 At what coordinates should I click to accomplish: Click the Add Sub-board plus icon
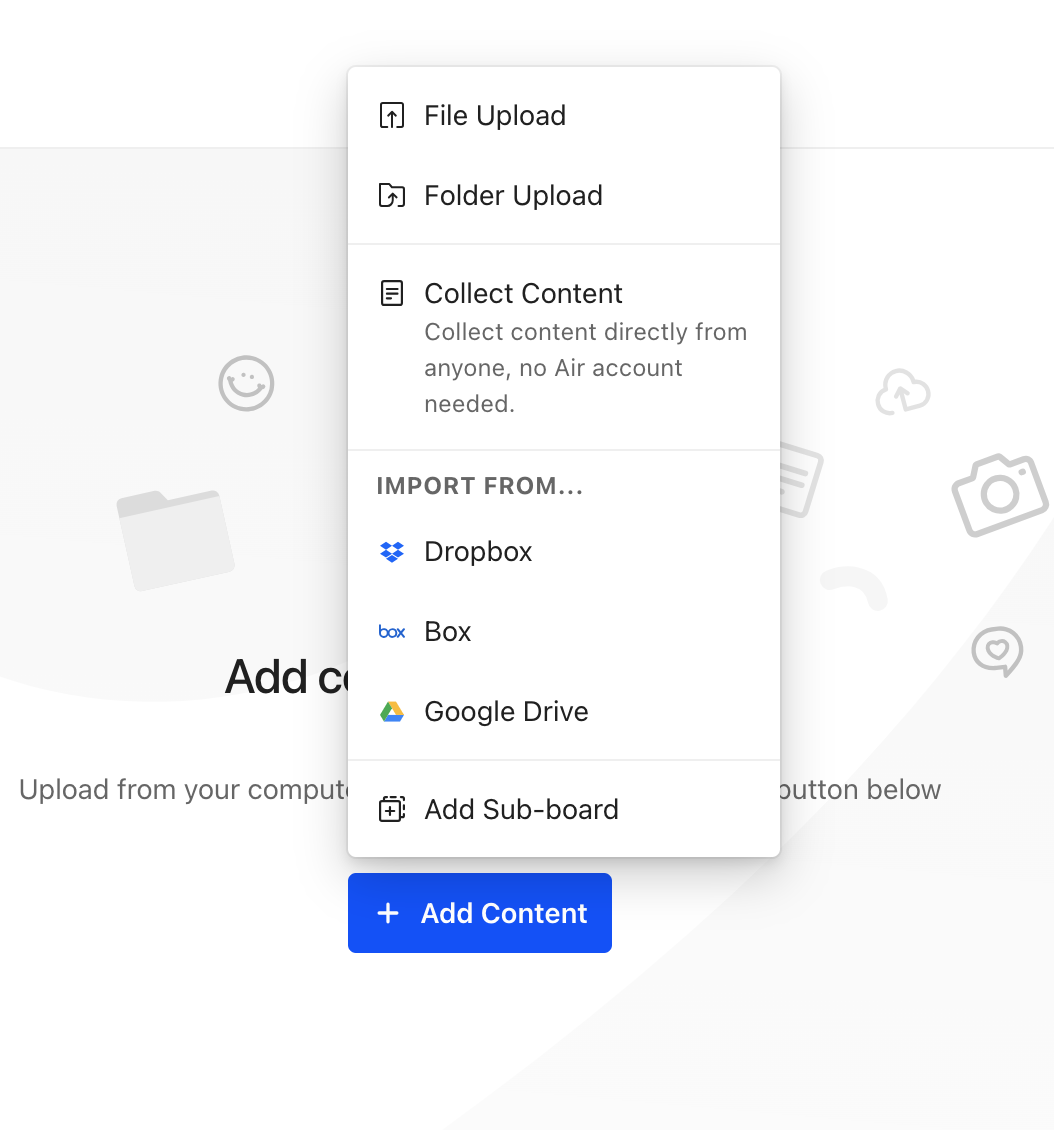pos(391,809)
